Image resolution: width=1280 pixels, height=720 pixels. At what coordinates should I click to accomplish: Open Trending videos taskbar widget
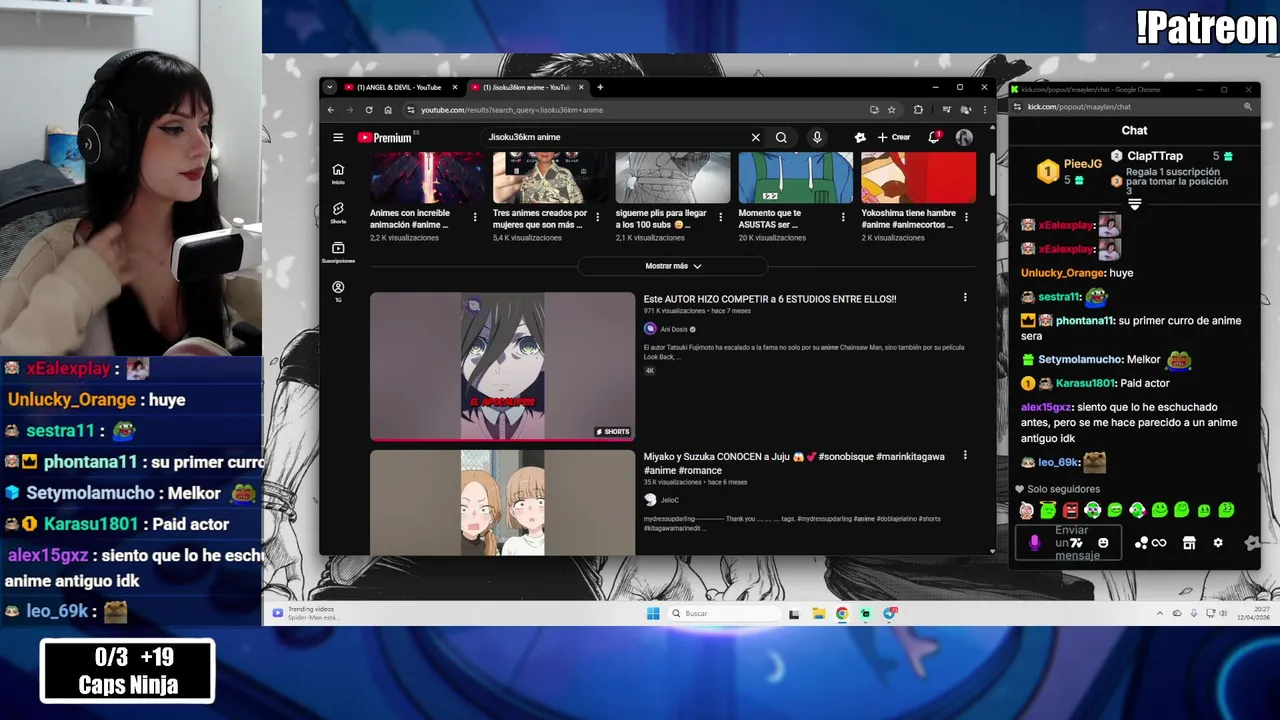click(305, 613)
